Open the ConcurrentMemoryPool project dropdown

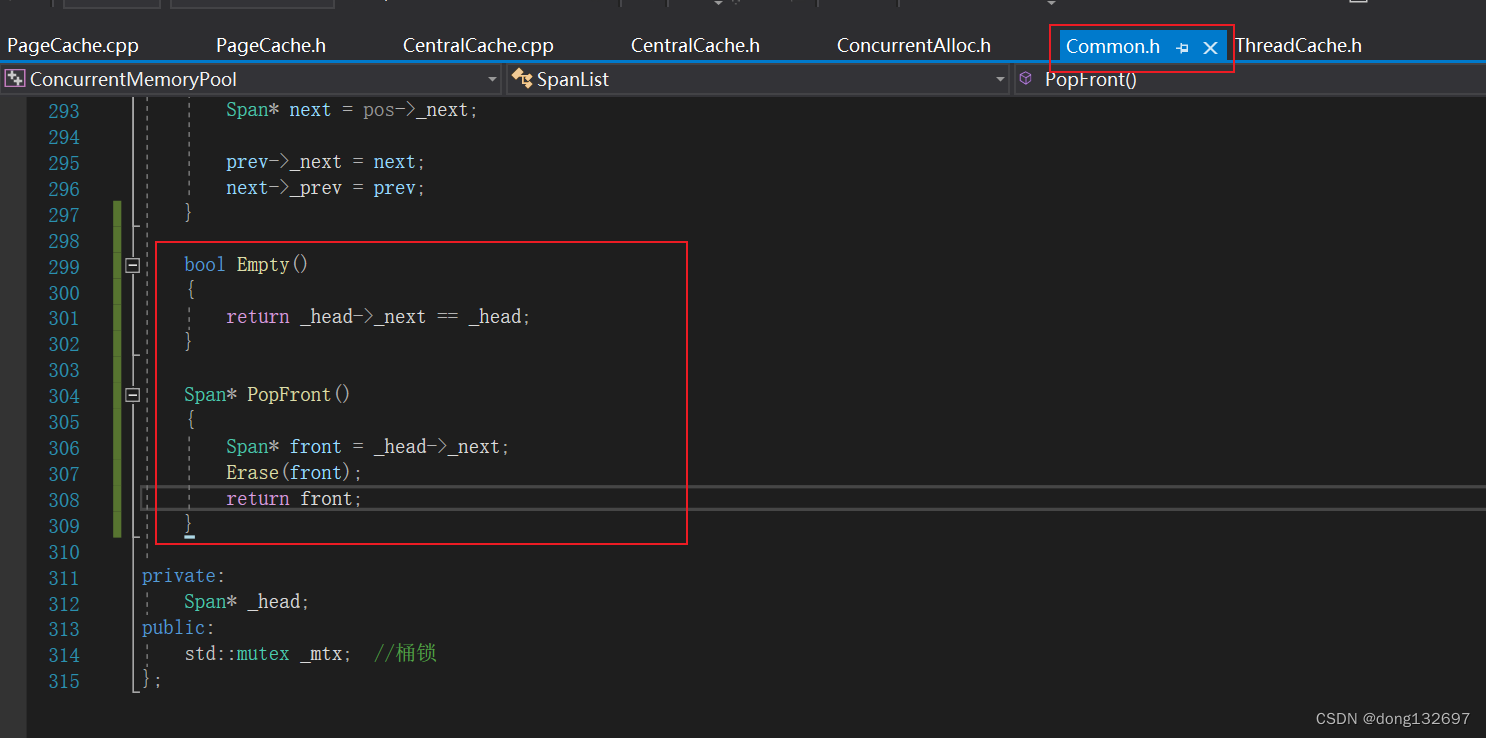(x=493, y=79)
